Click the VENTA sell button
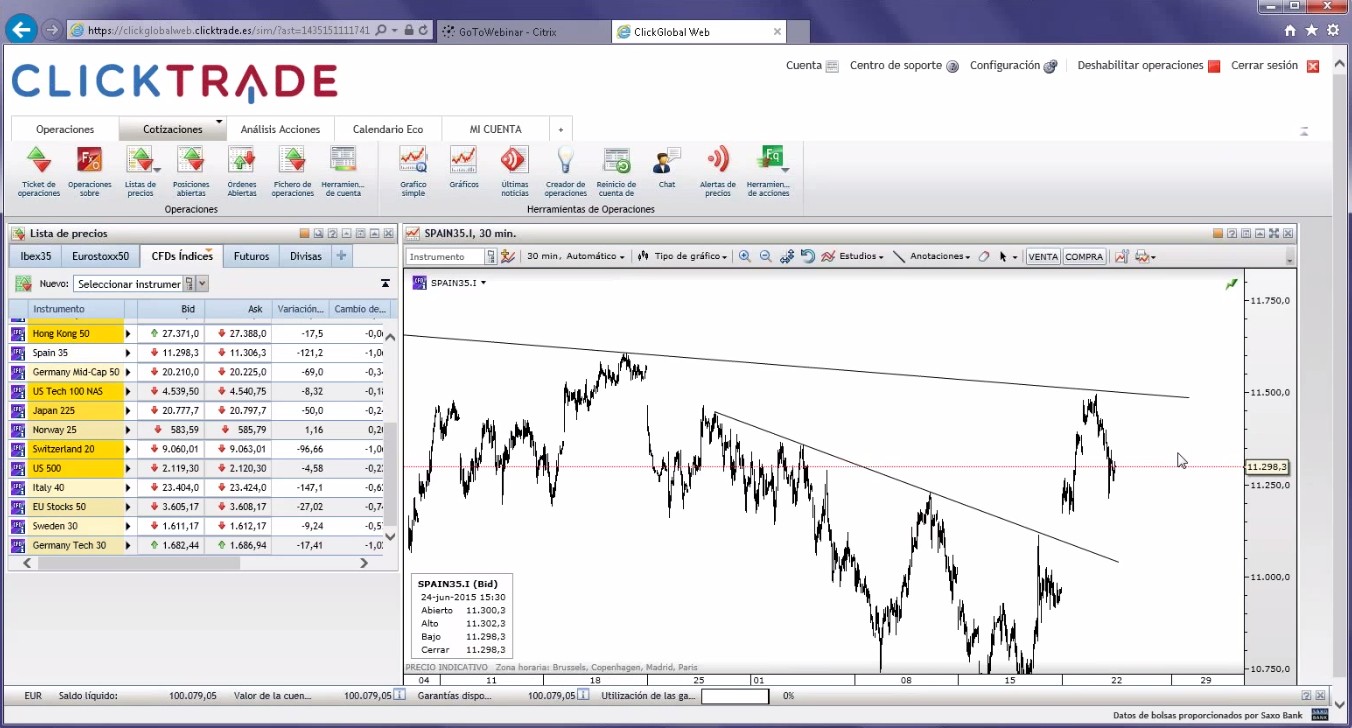 (x=1043, y=257)
